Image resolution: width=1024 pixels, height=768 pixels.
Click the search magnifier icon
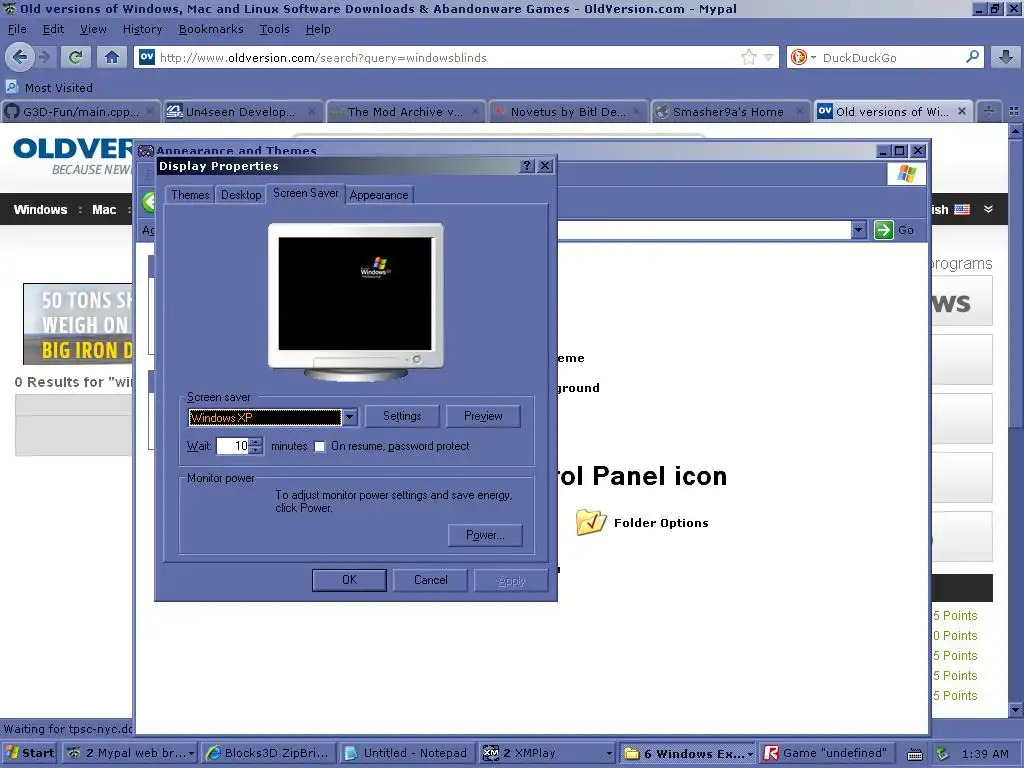pyautogui.click(x=972, y=57)
